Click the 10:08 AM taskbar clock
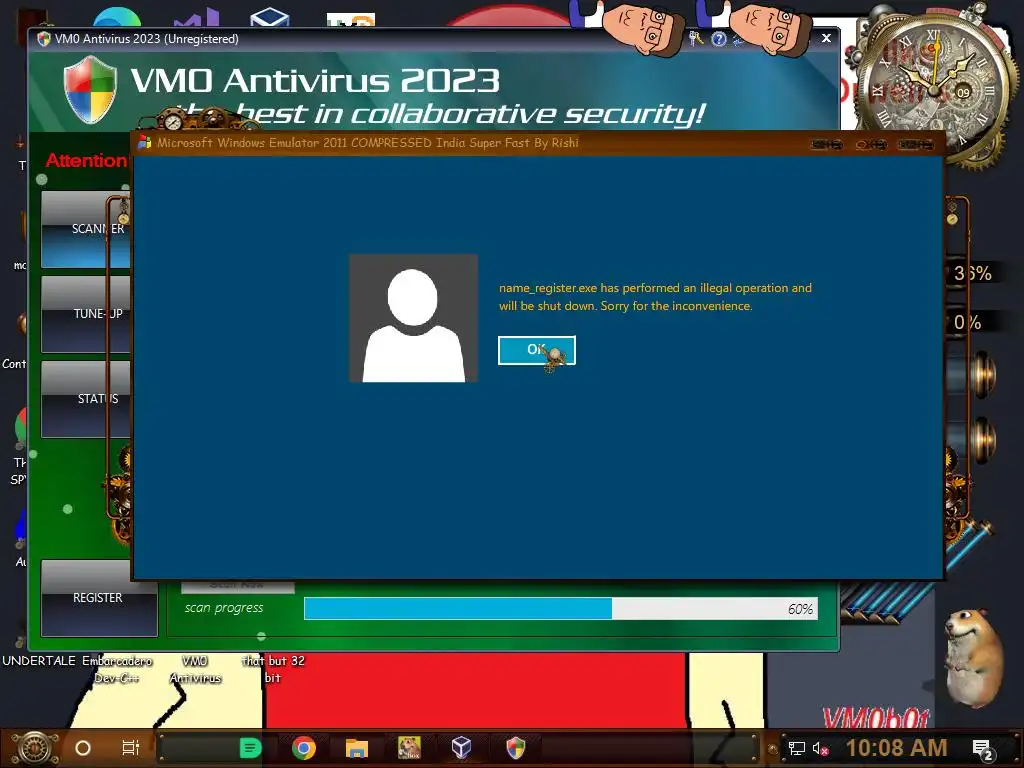 [896, 748]
